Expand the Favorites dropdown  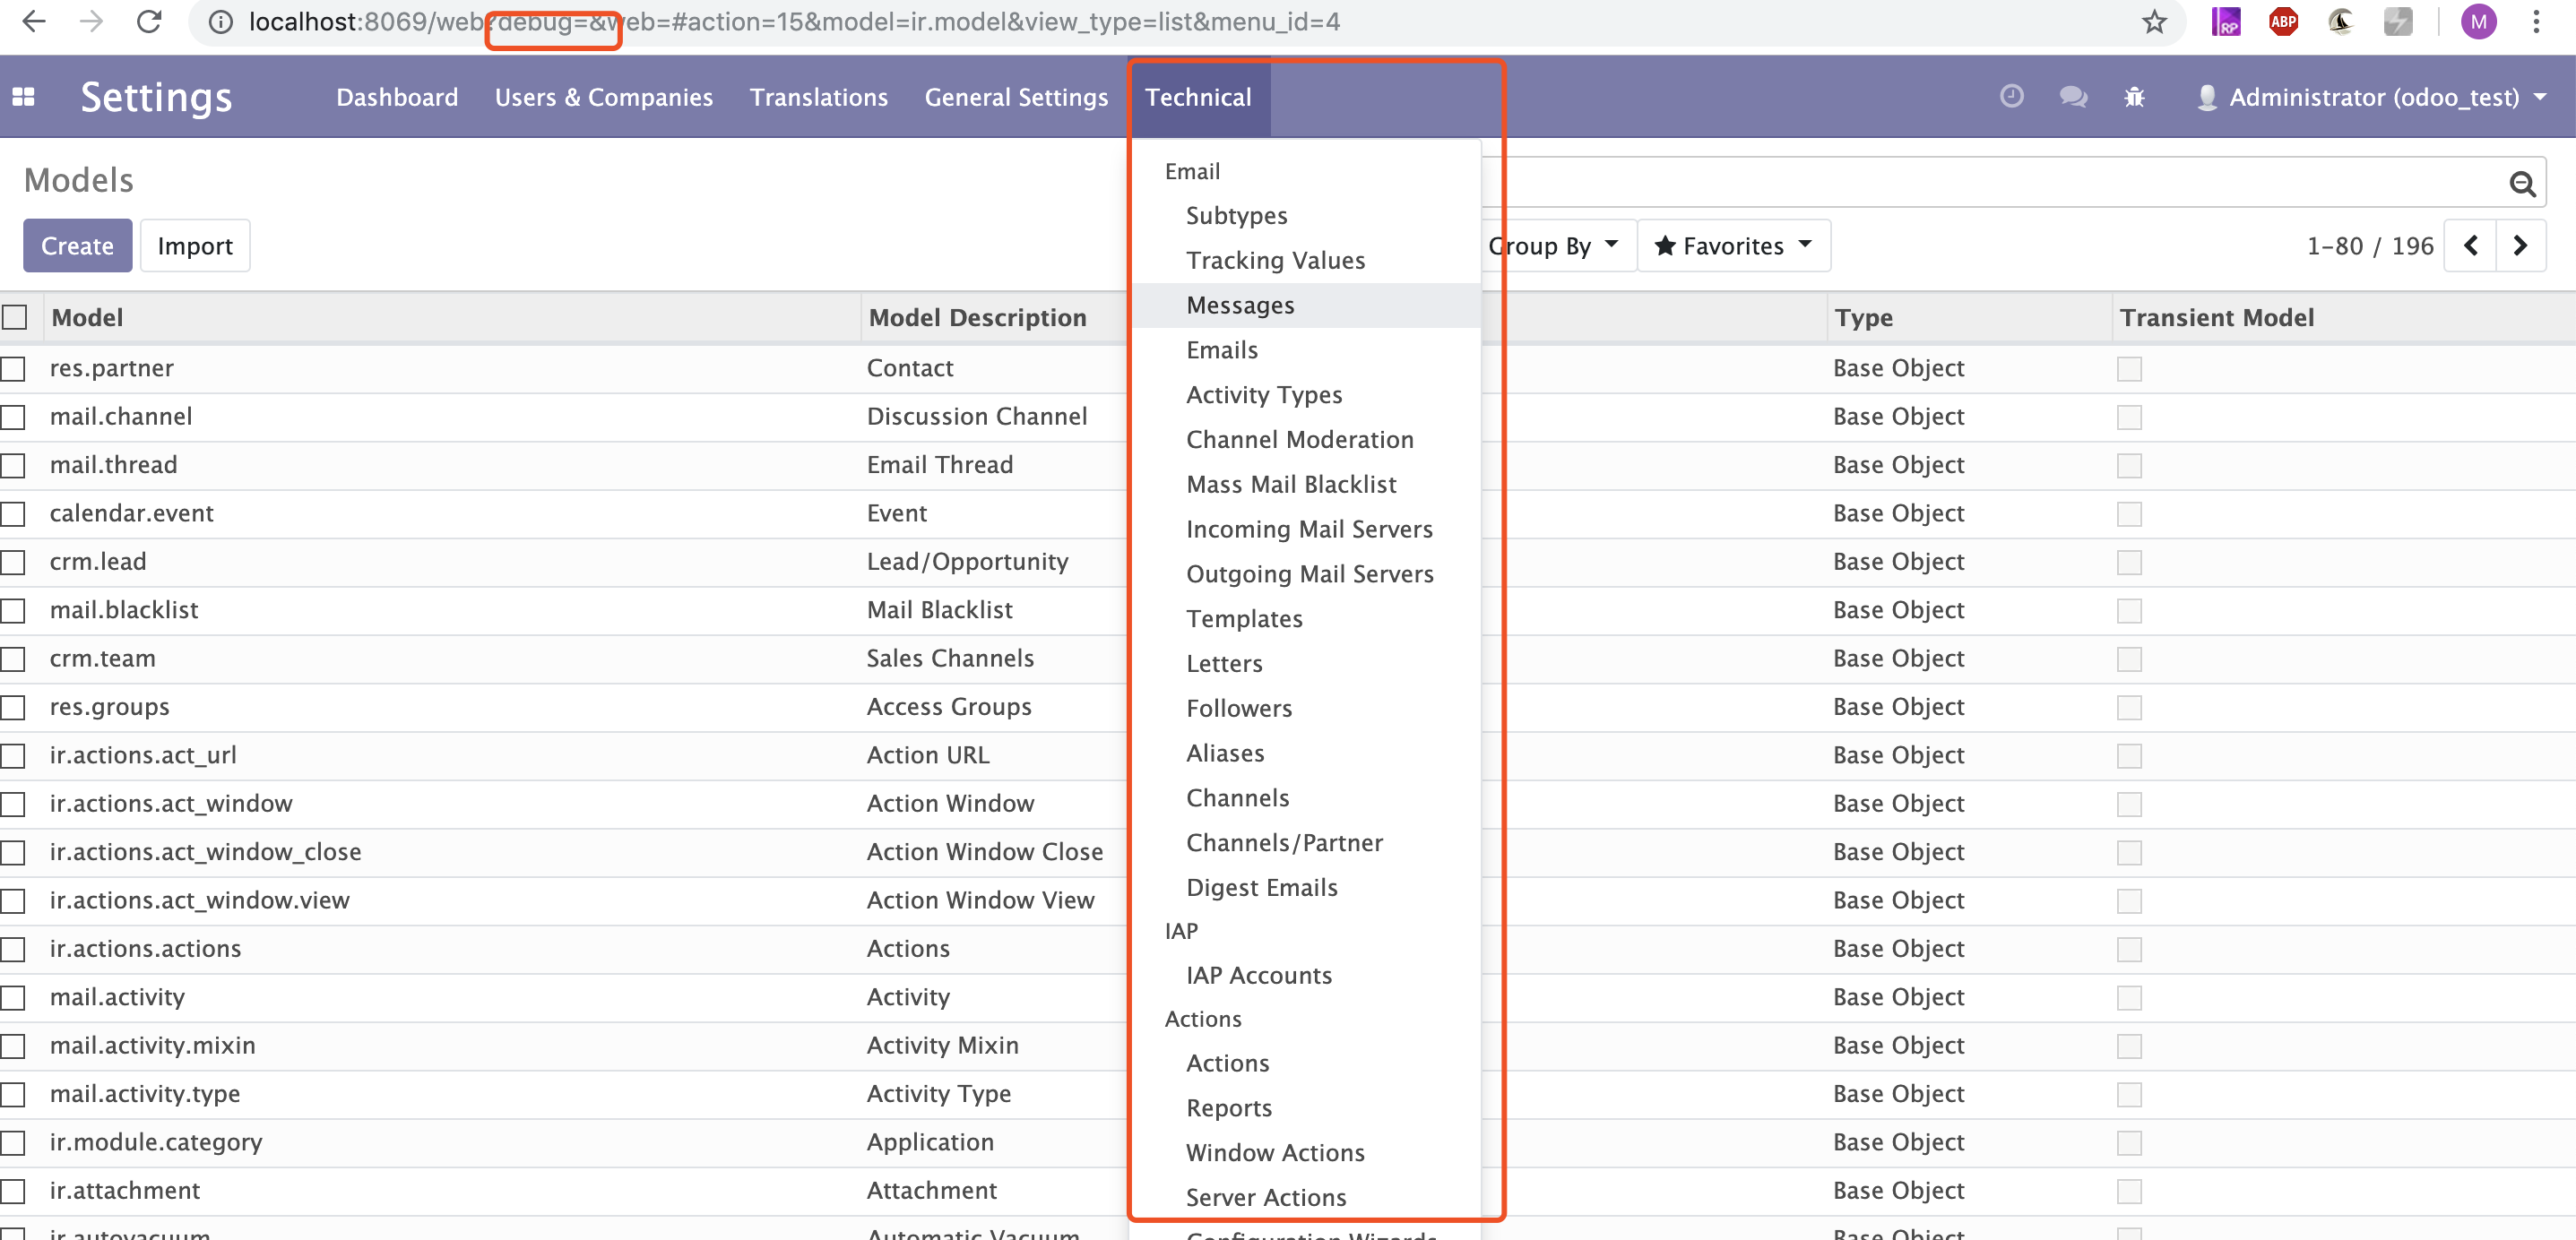click(x=1733, y=246)
